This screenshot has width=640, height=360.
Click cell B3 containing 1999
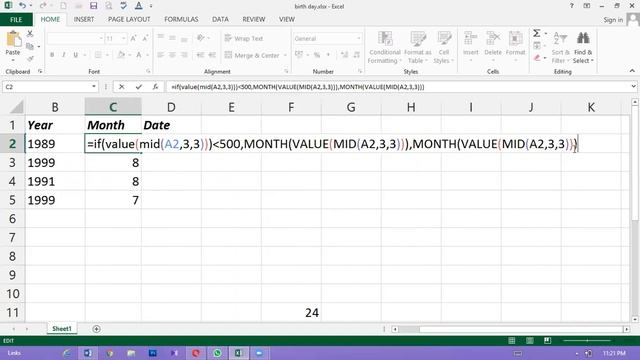55,162
